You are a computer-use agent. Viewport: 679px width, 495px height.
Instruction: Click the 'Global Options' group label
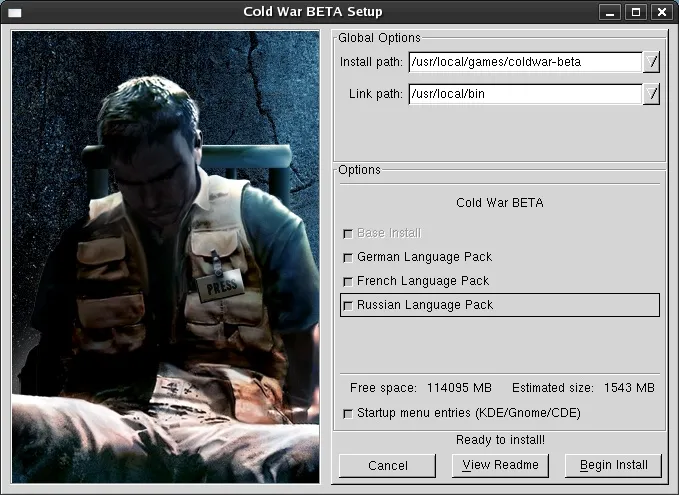(x=379, y=38)
